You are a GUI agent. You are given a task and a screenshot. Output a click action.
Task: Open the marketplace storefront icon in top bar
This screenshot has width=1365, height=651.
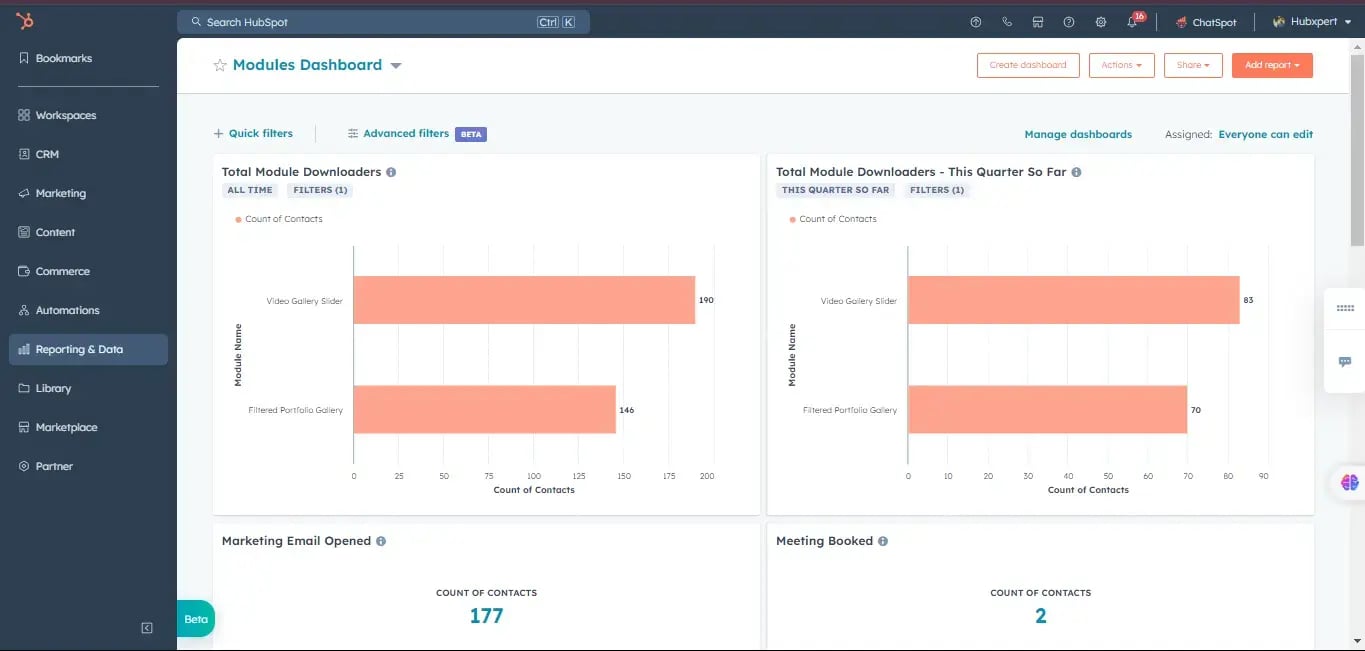pos(1038,22)
